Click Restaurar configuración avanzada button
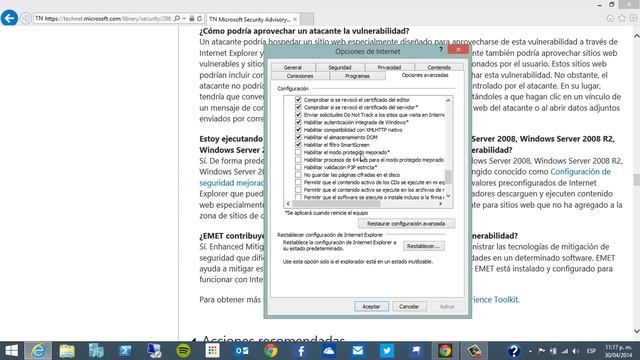Image resolution: width=640 pixels, height=360 pixels. point(406,223)
